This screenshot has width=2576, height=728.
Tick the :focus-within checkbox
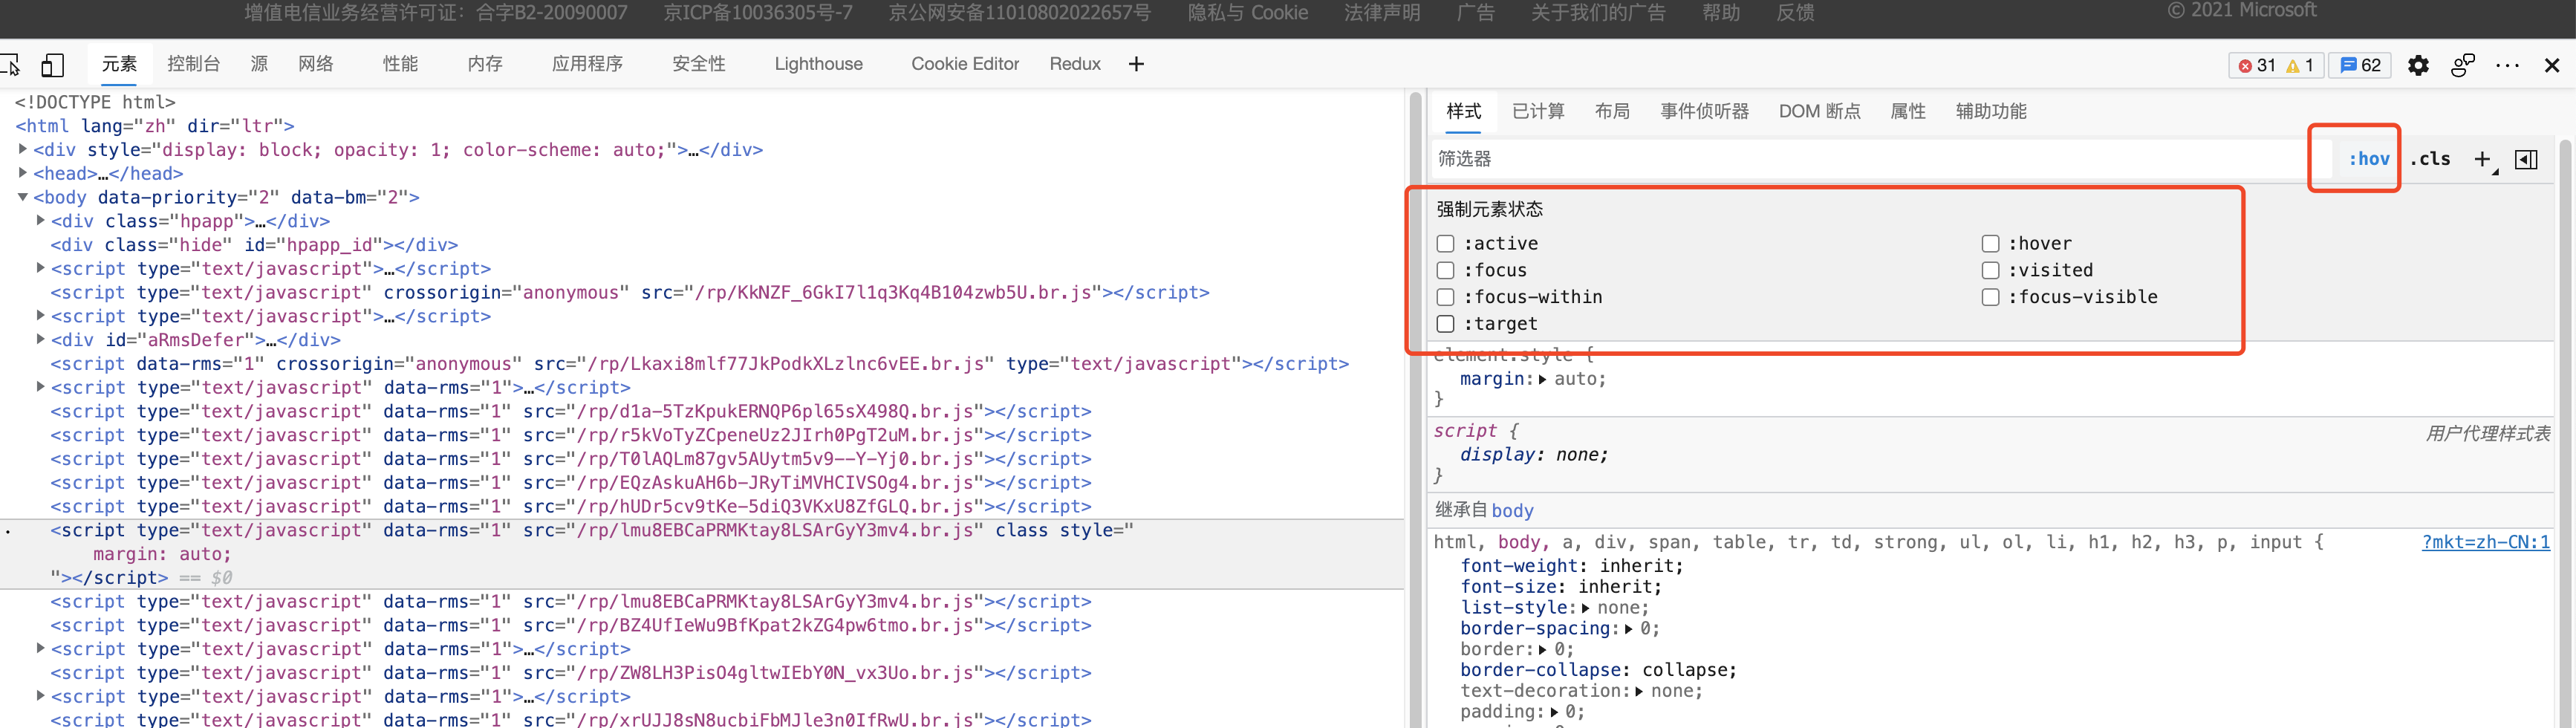(x=1445, y=297)
